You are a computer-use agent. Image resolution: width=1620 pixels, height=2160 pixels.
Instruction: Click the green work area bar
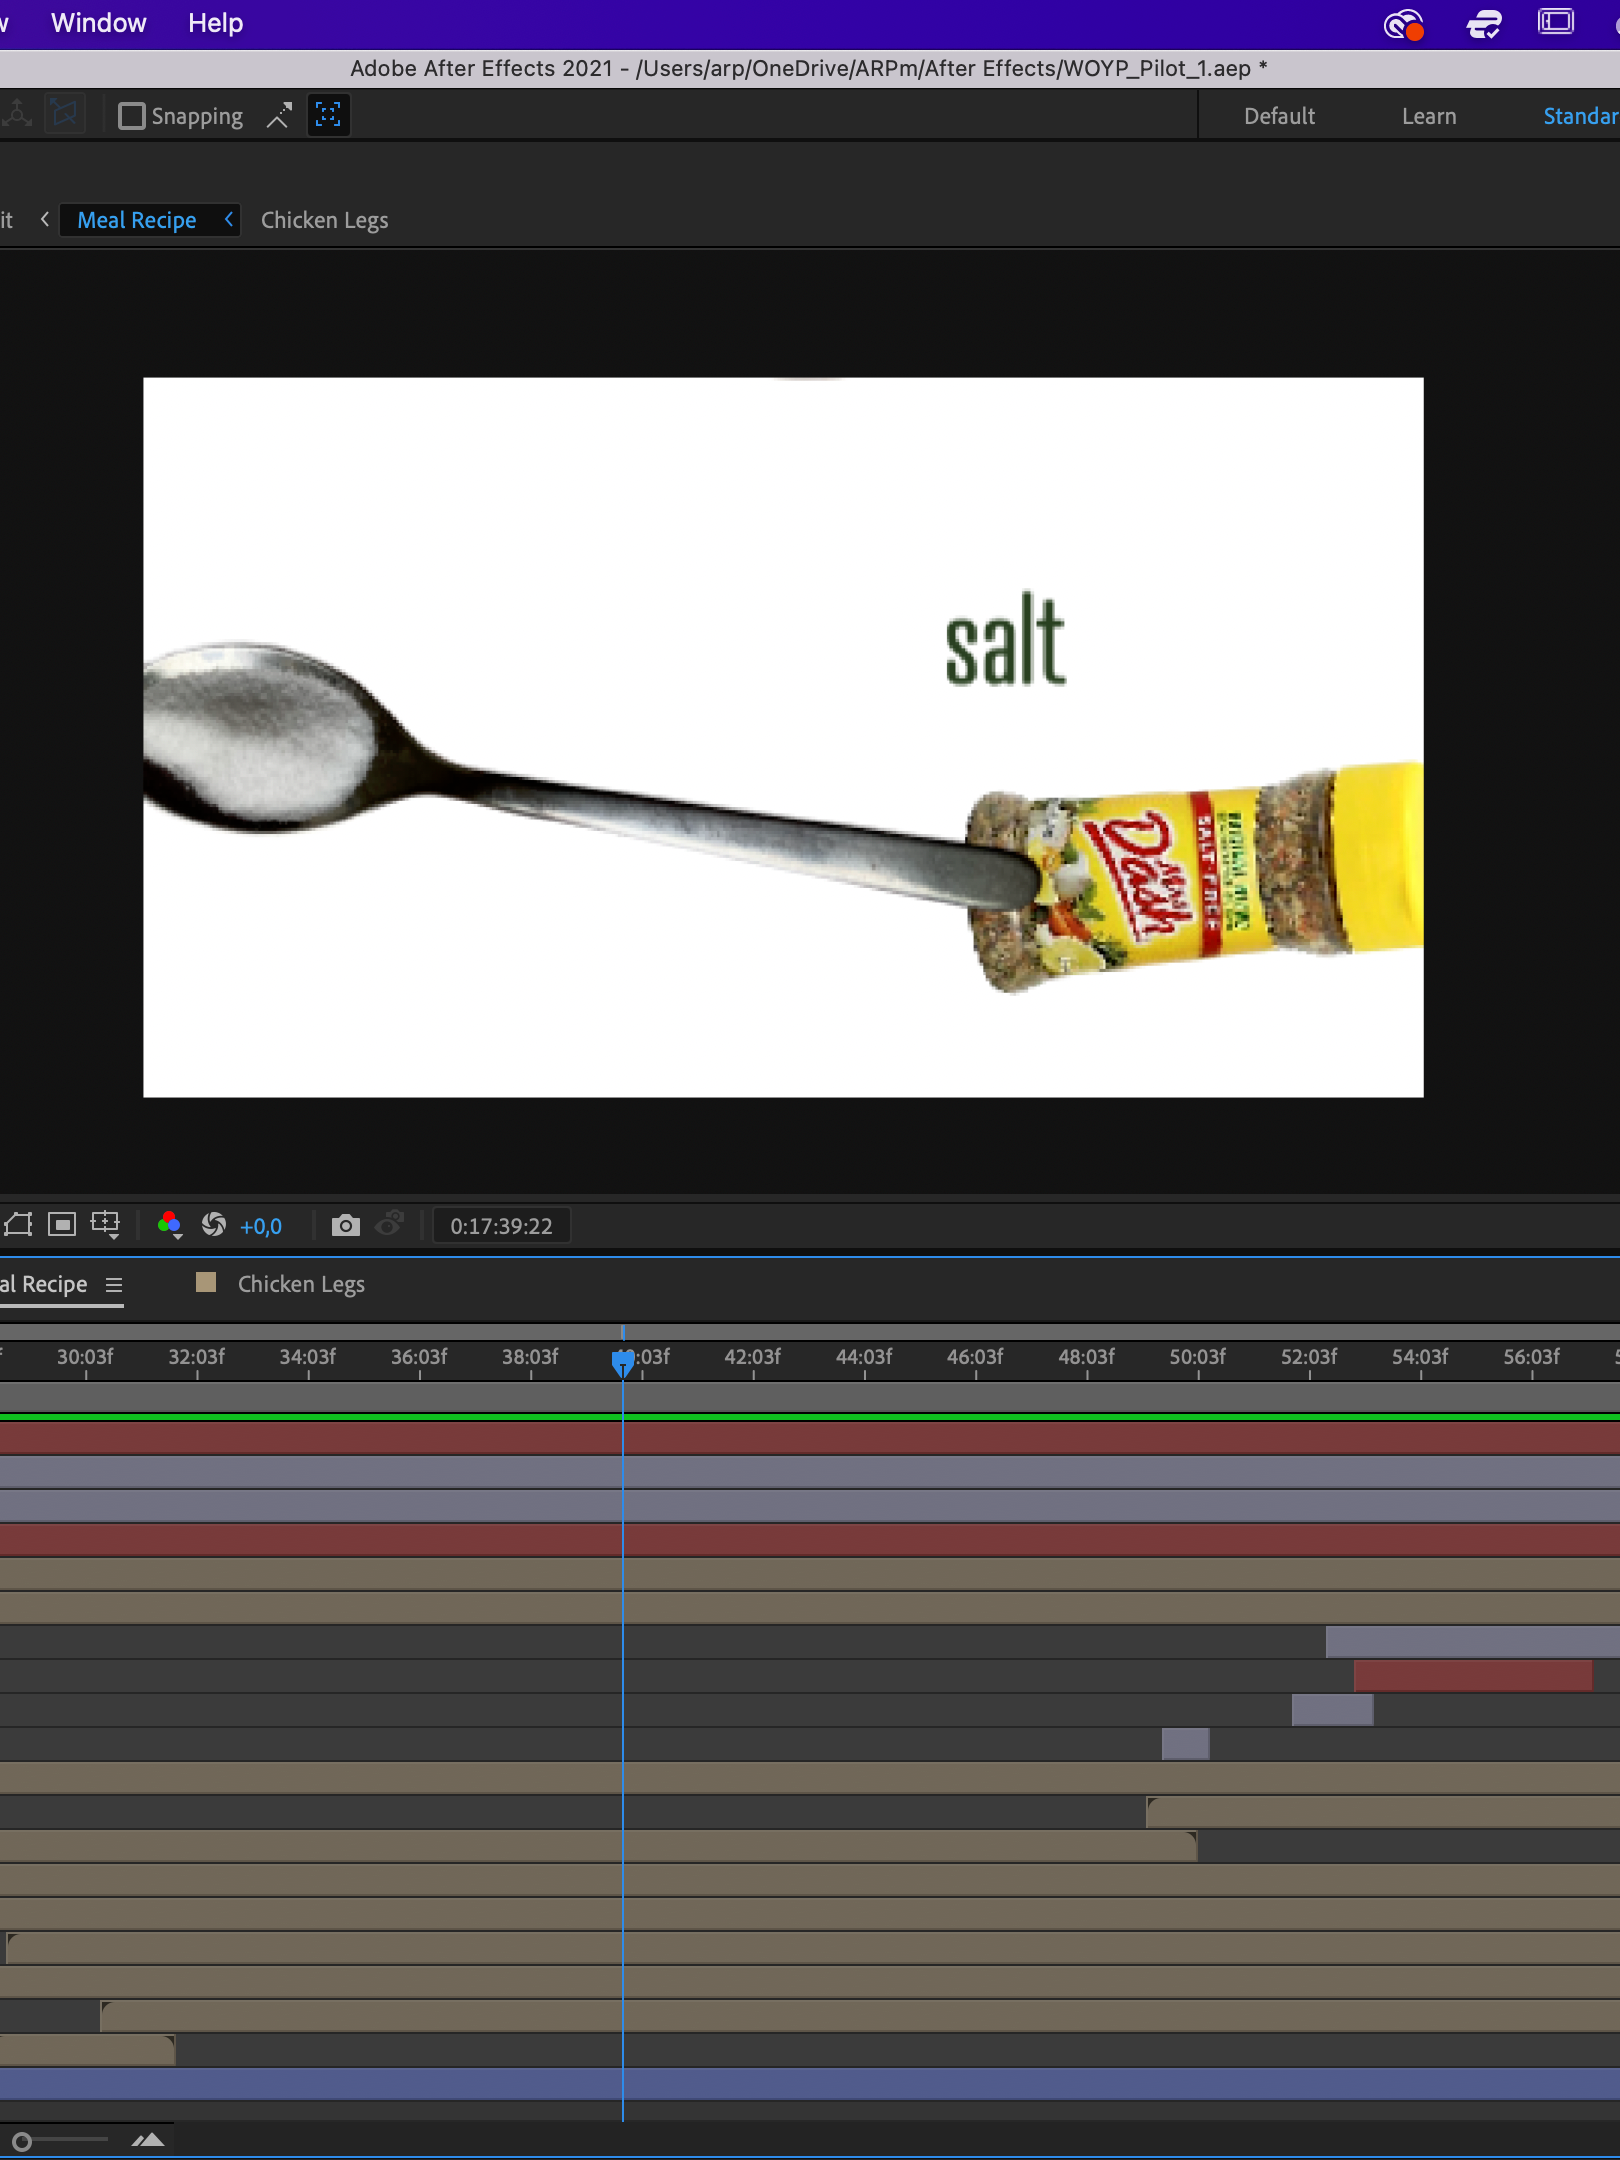tap(810, 1416)
